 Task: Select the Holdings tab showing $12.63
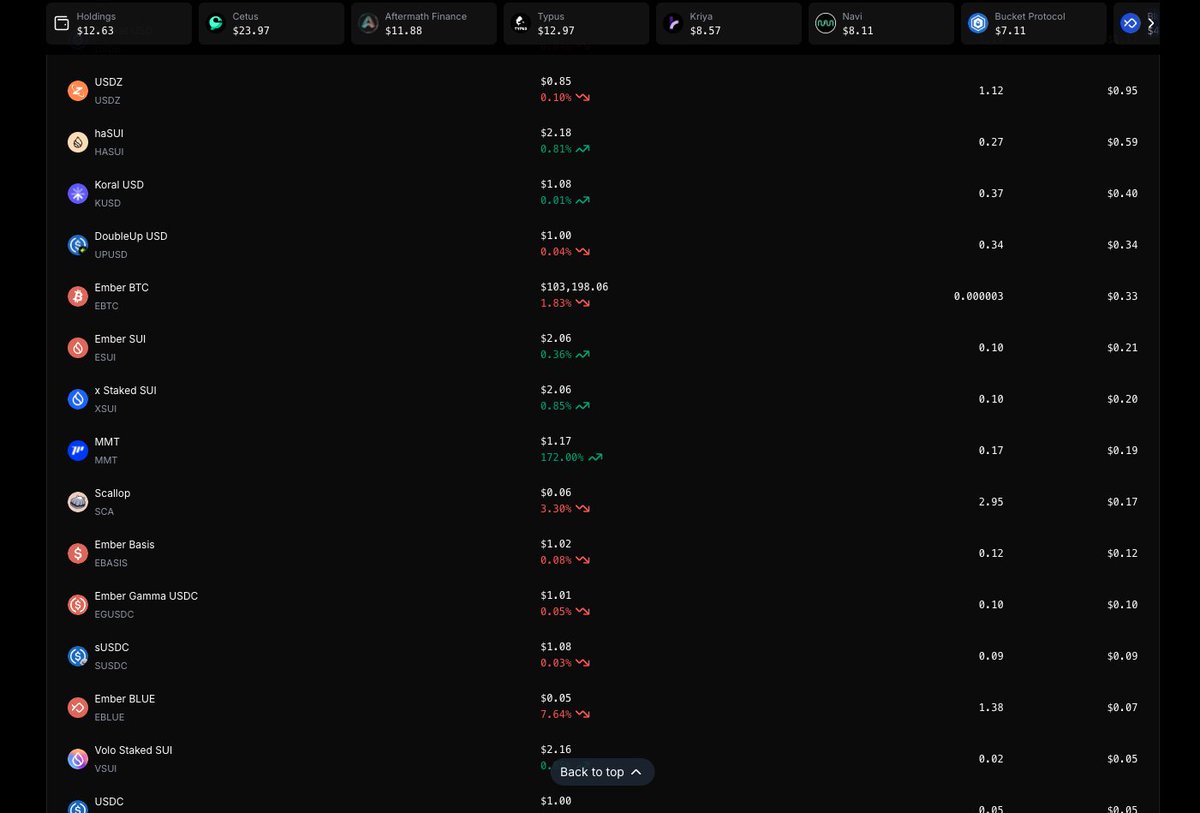click(x=119, y=23)
